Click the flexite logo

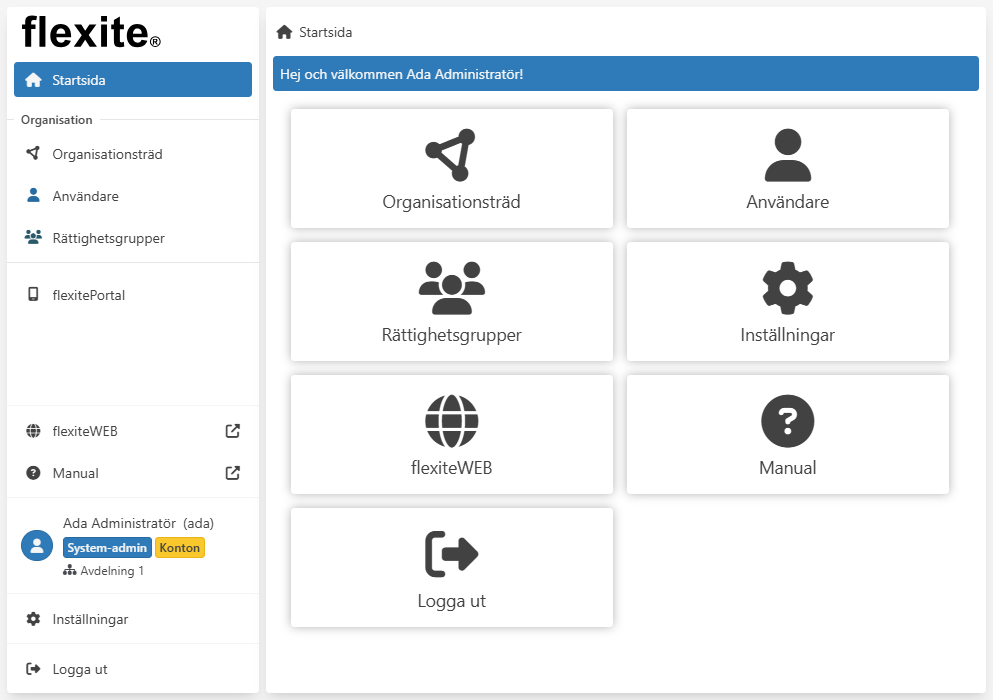point(91,32)
